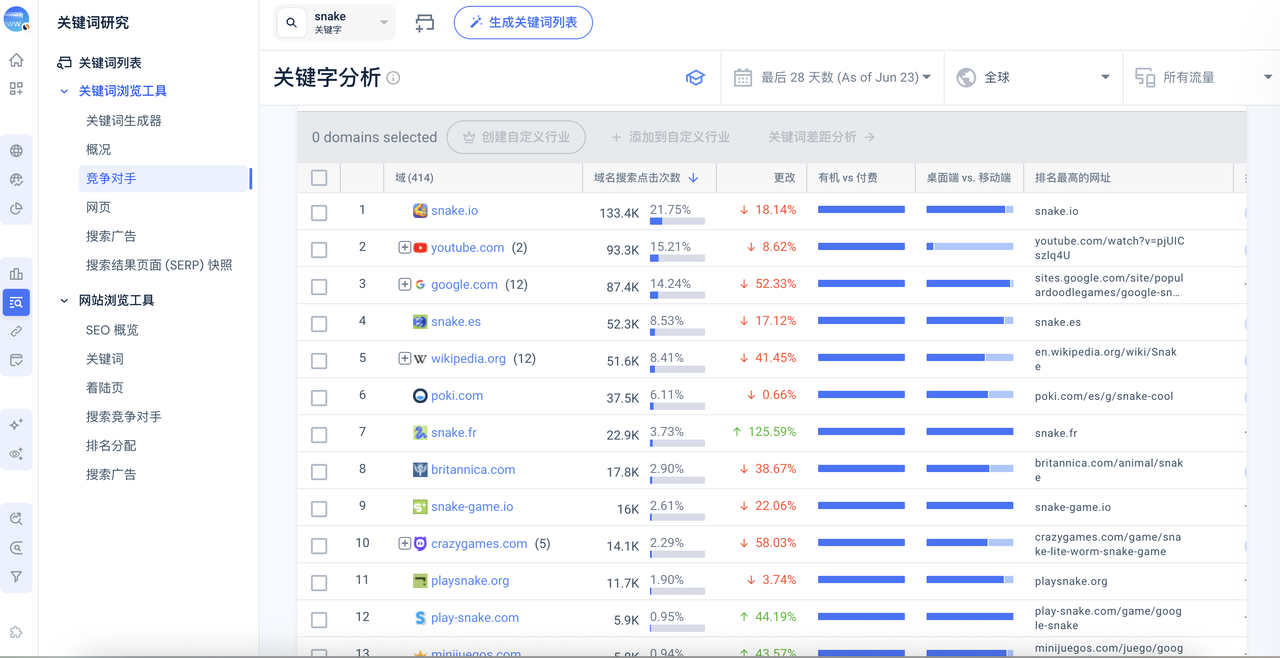Click the home icon in left sidebar
1280x658 pixels.
click(x=16, y=60)
